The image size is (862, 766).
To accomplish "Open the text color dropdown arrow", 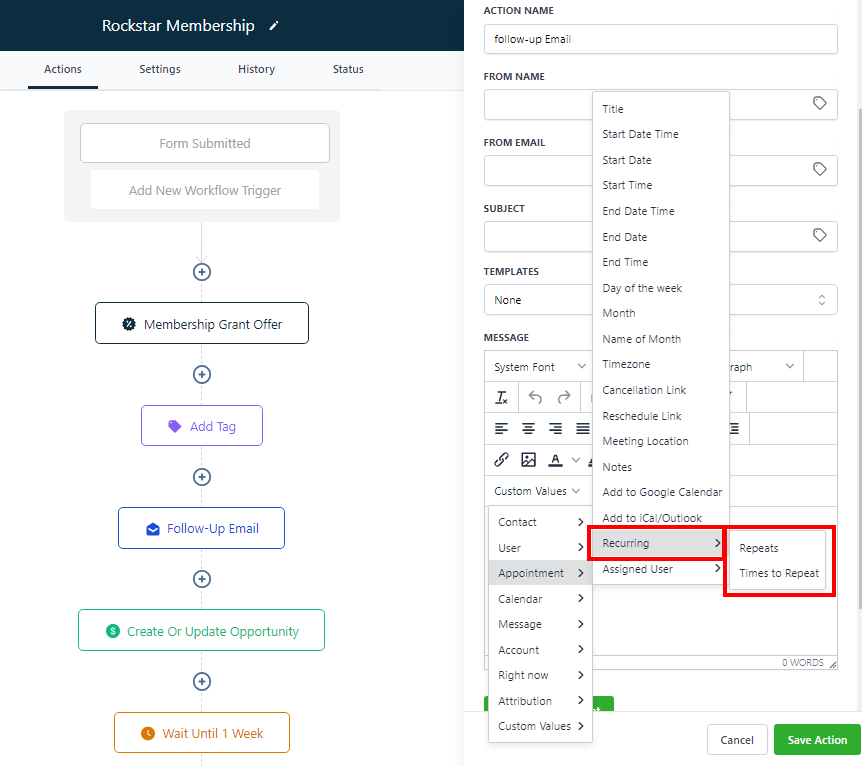I will [x=576, y=460].
